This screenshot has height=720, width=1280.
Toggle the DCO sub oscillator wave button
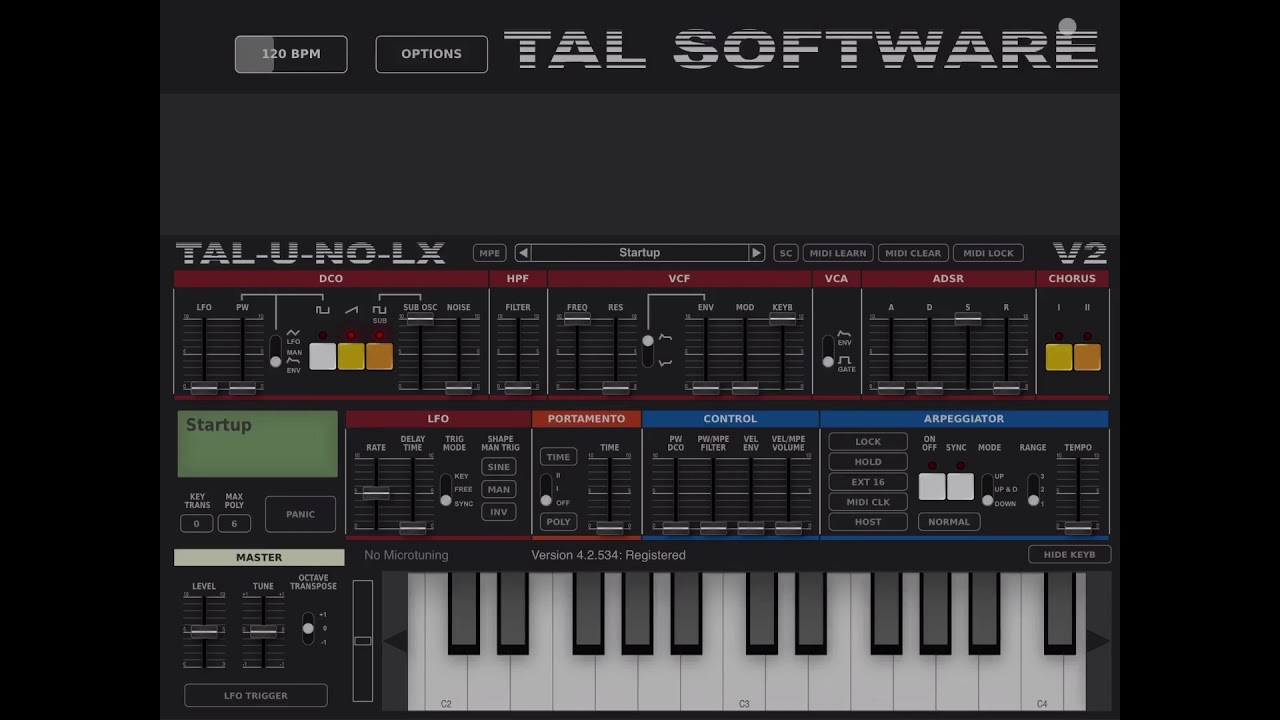coord(379,356)
